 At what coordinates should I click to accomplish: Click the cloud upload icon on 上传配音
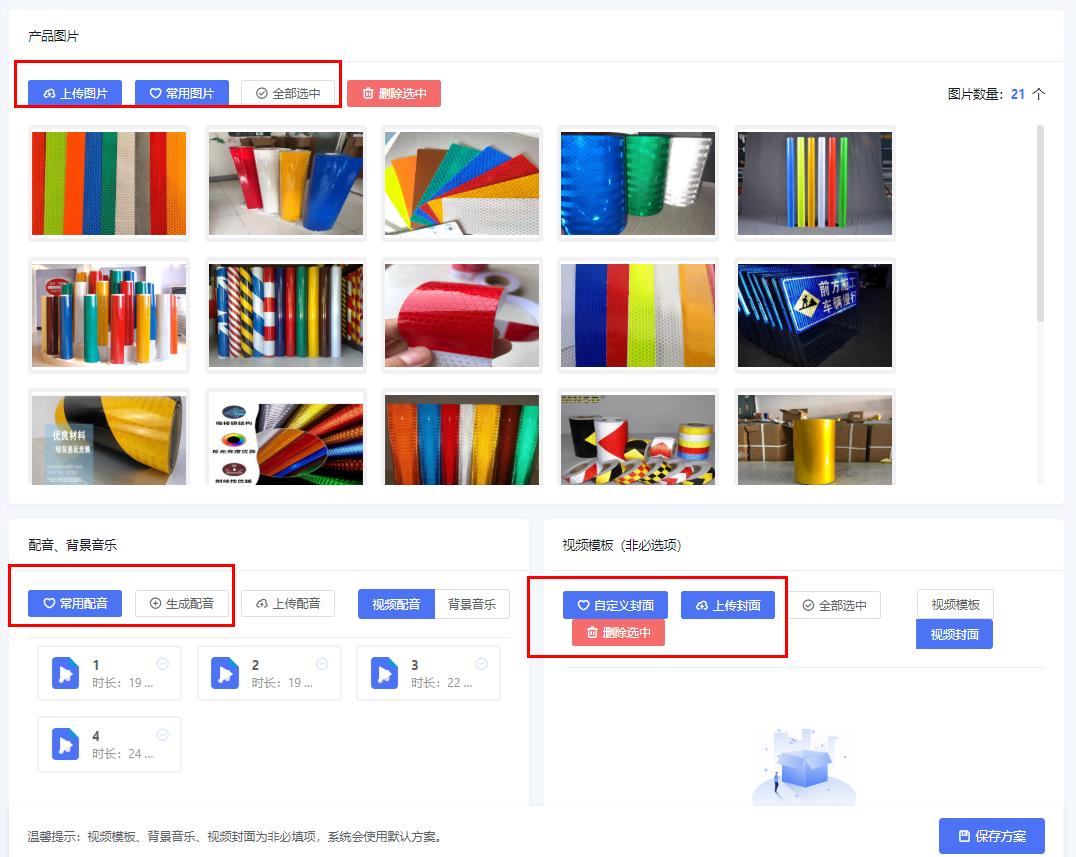[262, 602]
